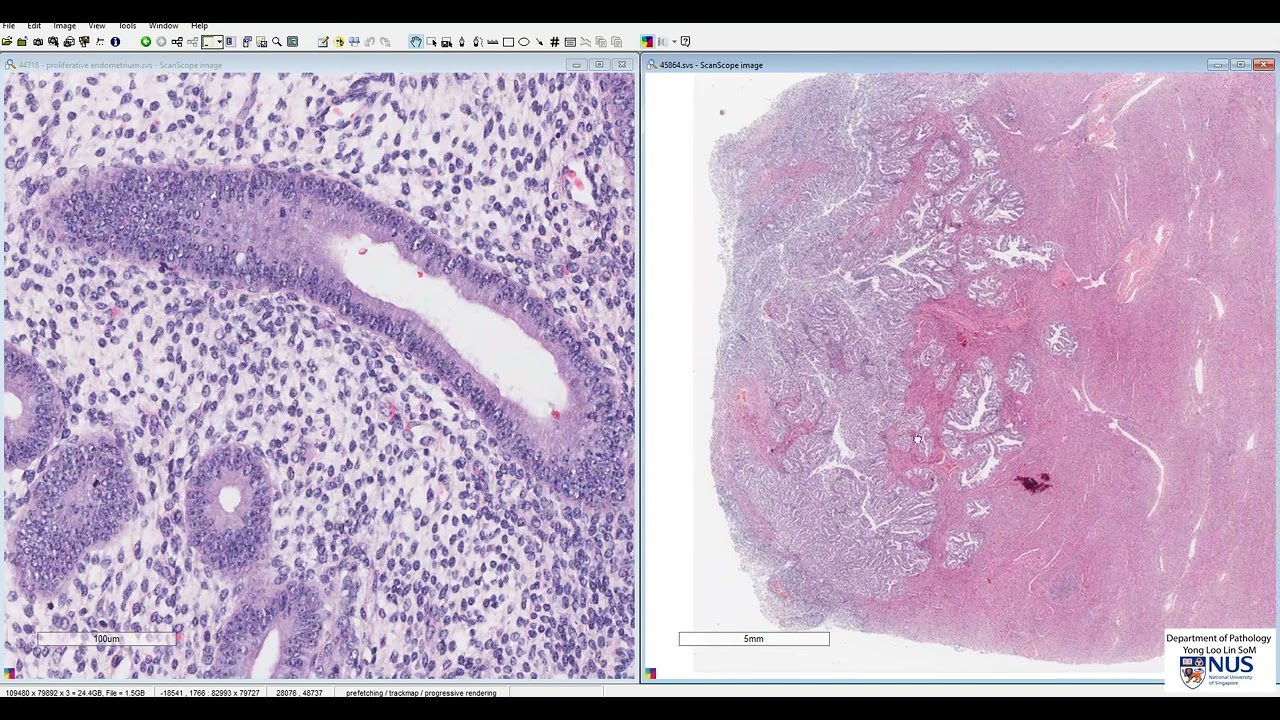Select the ellipse annotation tool
The image size is (1280, 720).
click(x=523, y=42)
